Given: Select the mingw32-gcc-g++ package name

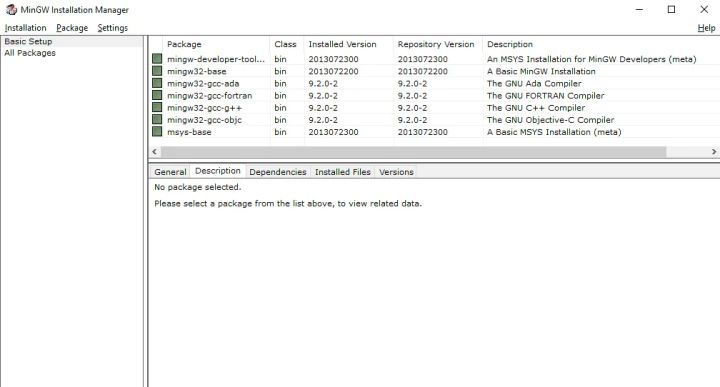Looking at the screenshot, I should [204, 107].
